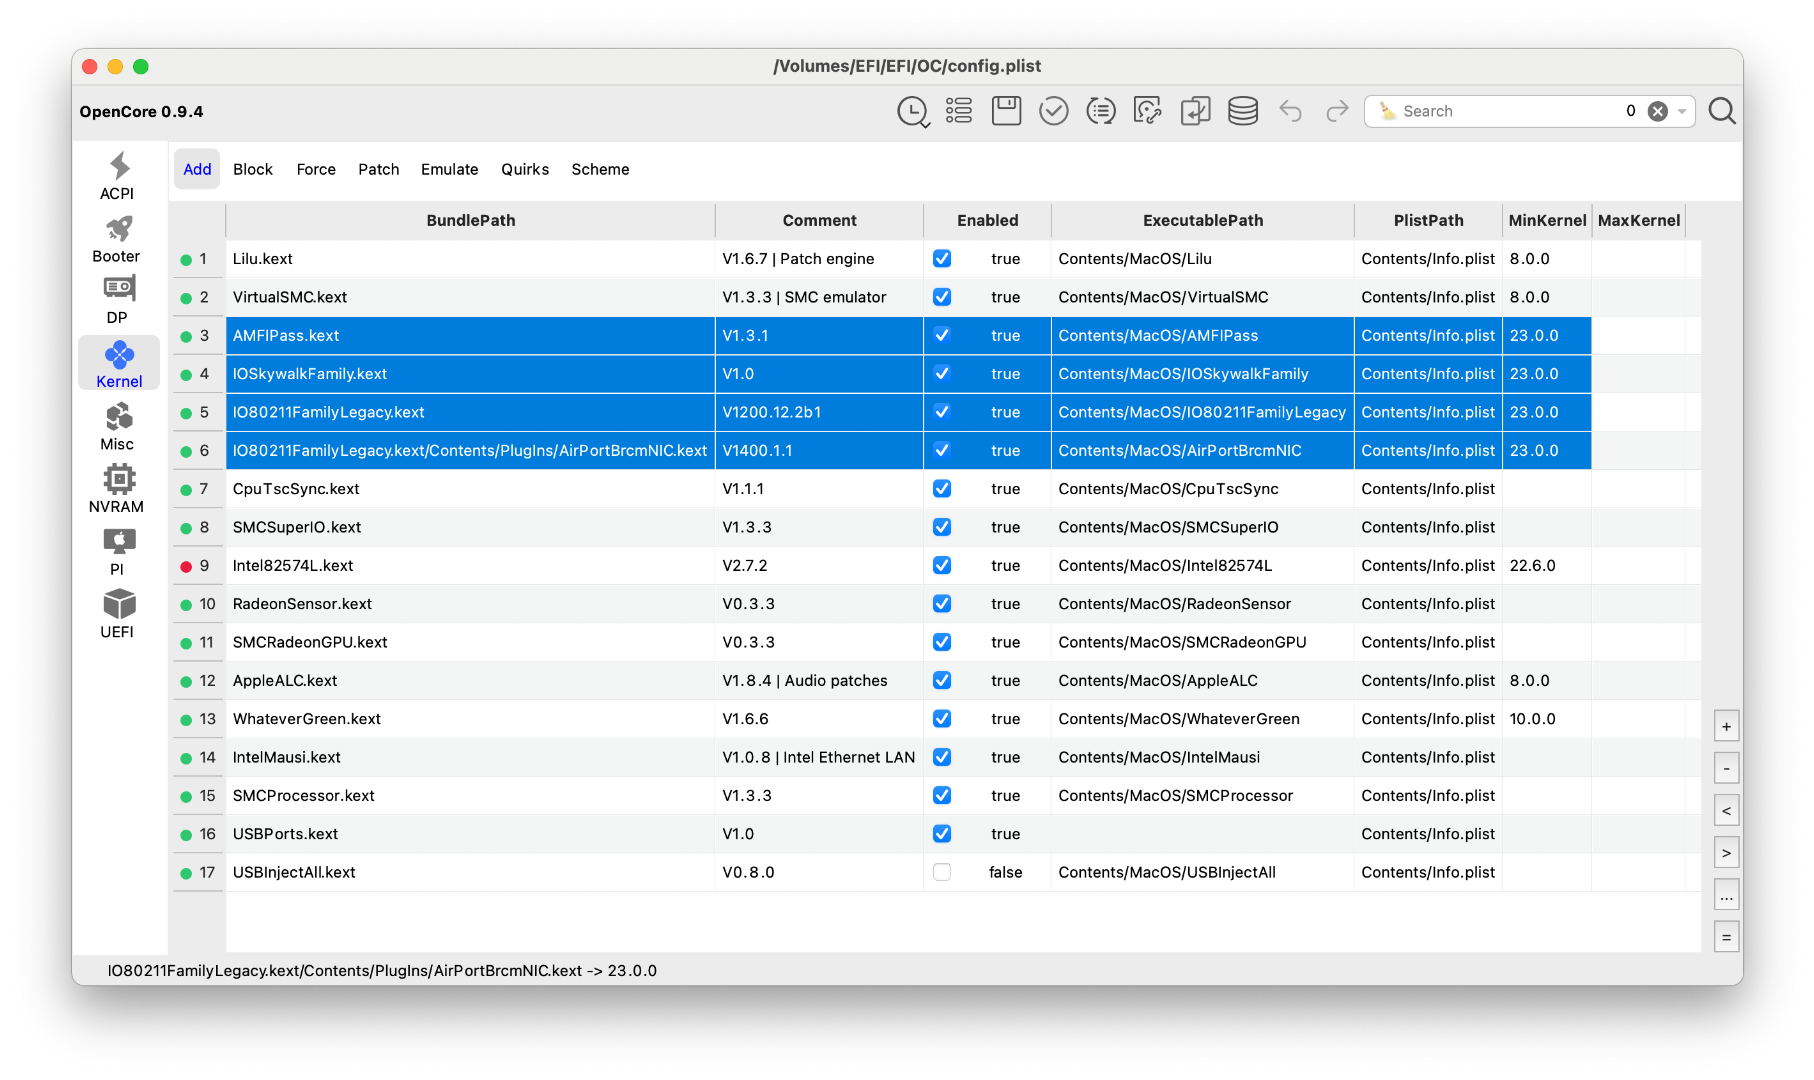
Task: Click the validate checkmark circle icon
Action: click(1053, 111)
